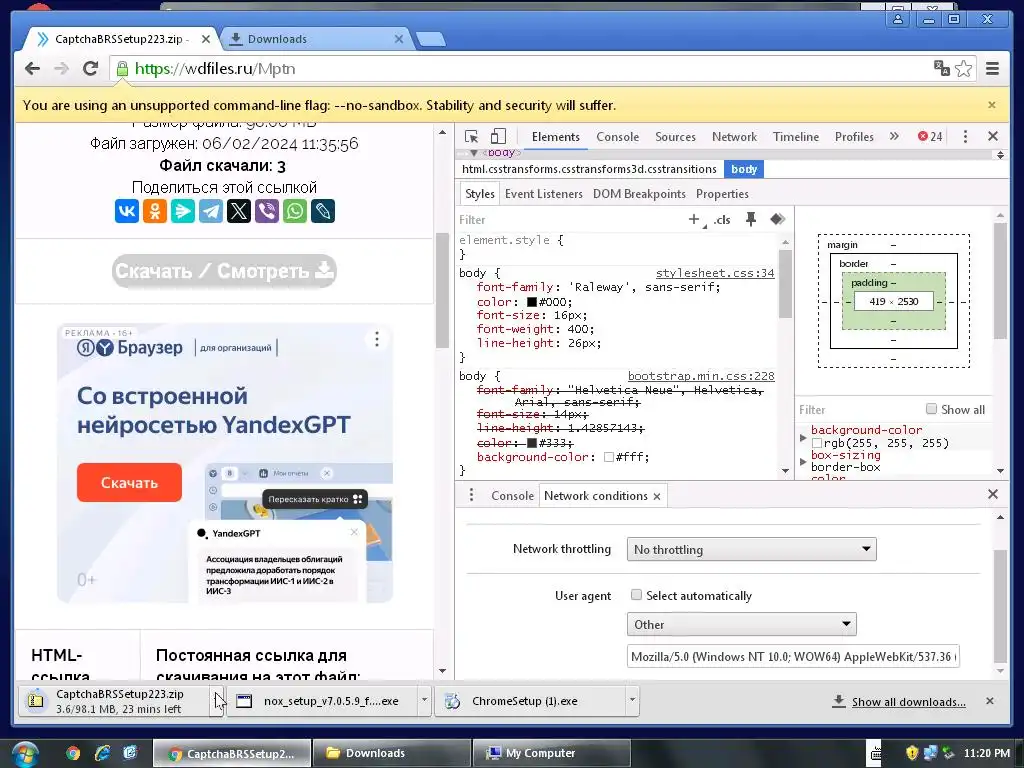Open drawer three-dot menu

click(472, 495)
